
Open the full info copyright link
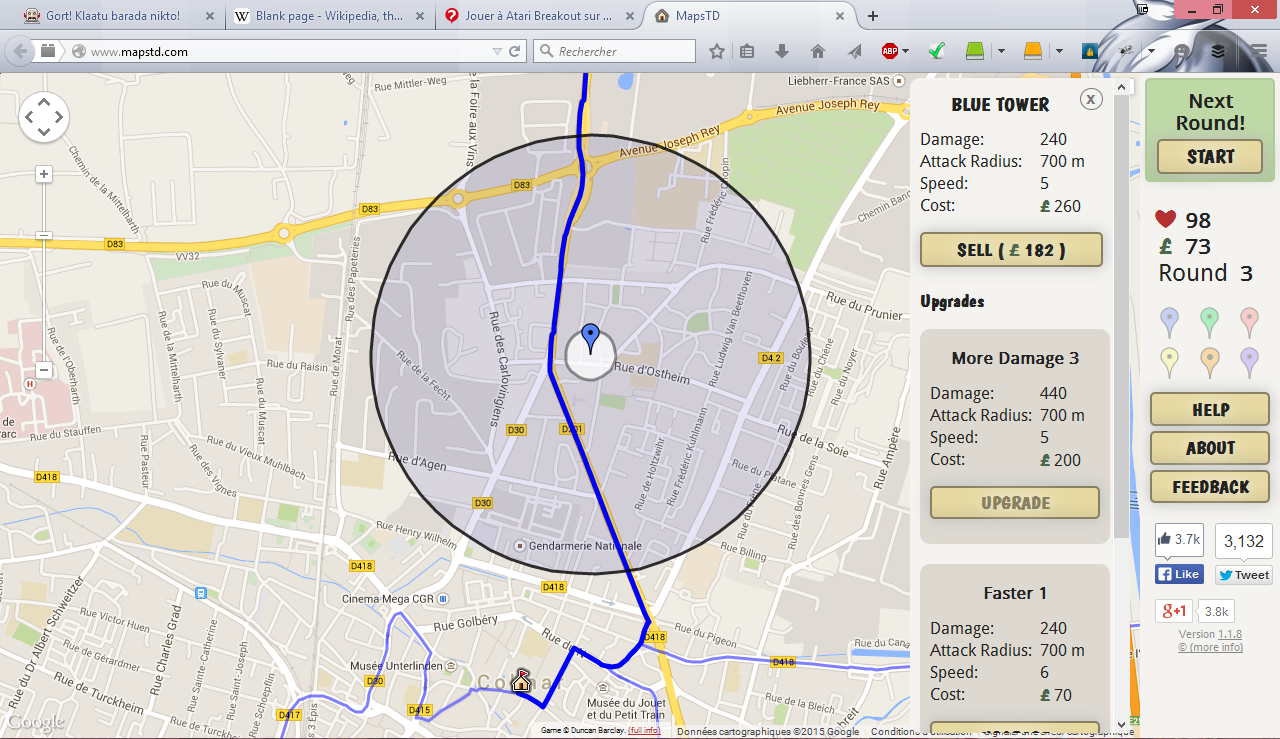click(x=644, y=731)
